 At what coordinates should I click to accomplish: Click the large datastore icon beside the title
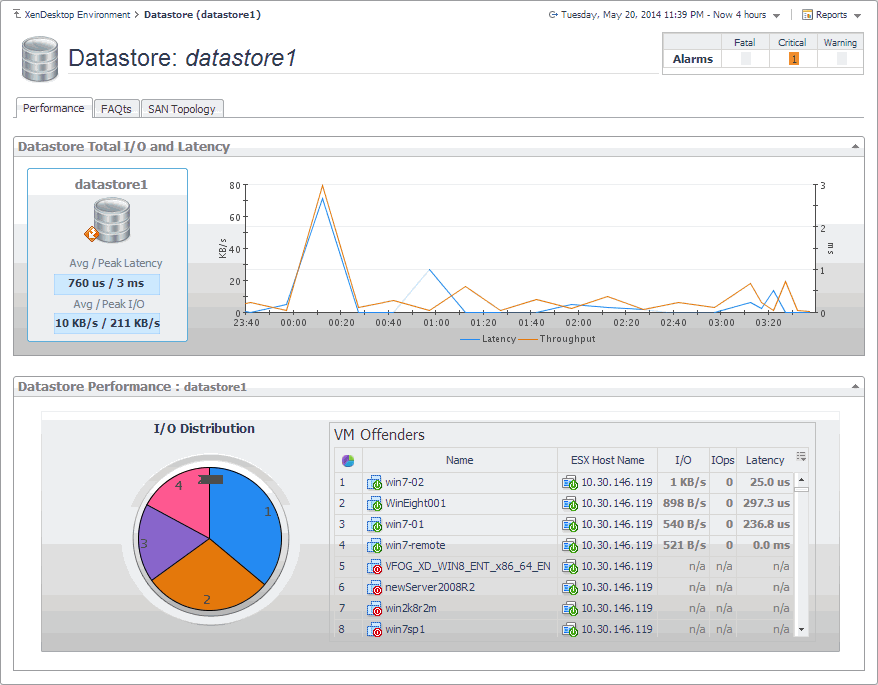coord(41,59)
